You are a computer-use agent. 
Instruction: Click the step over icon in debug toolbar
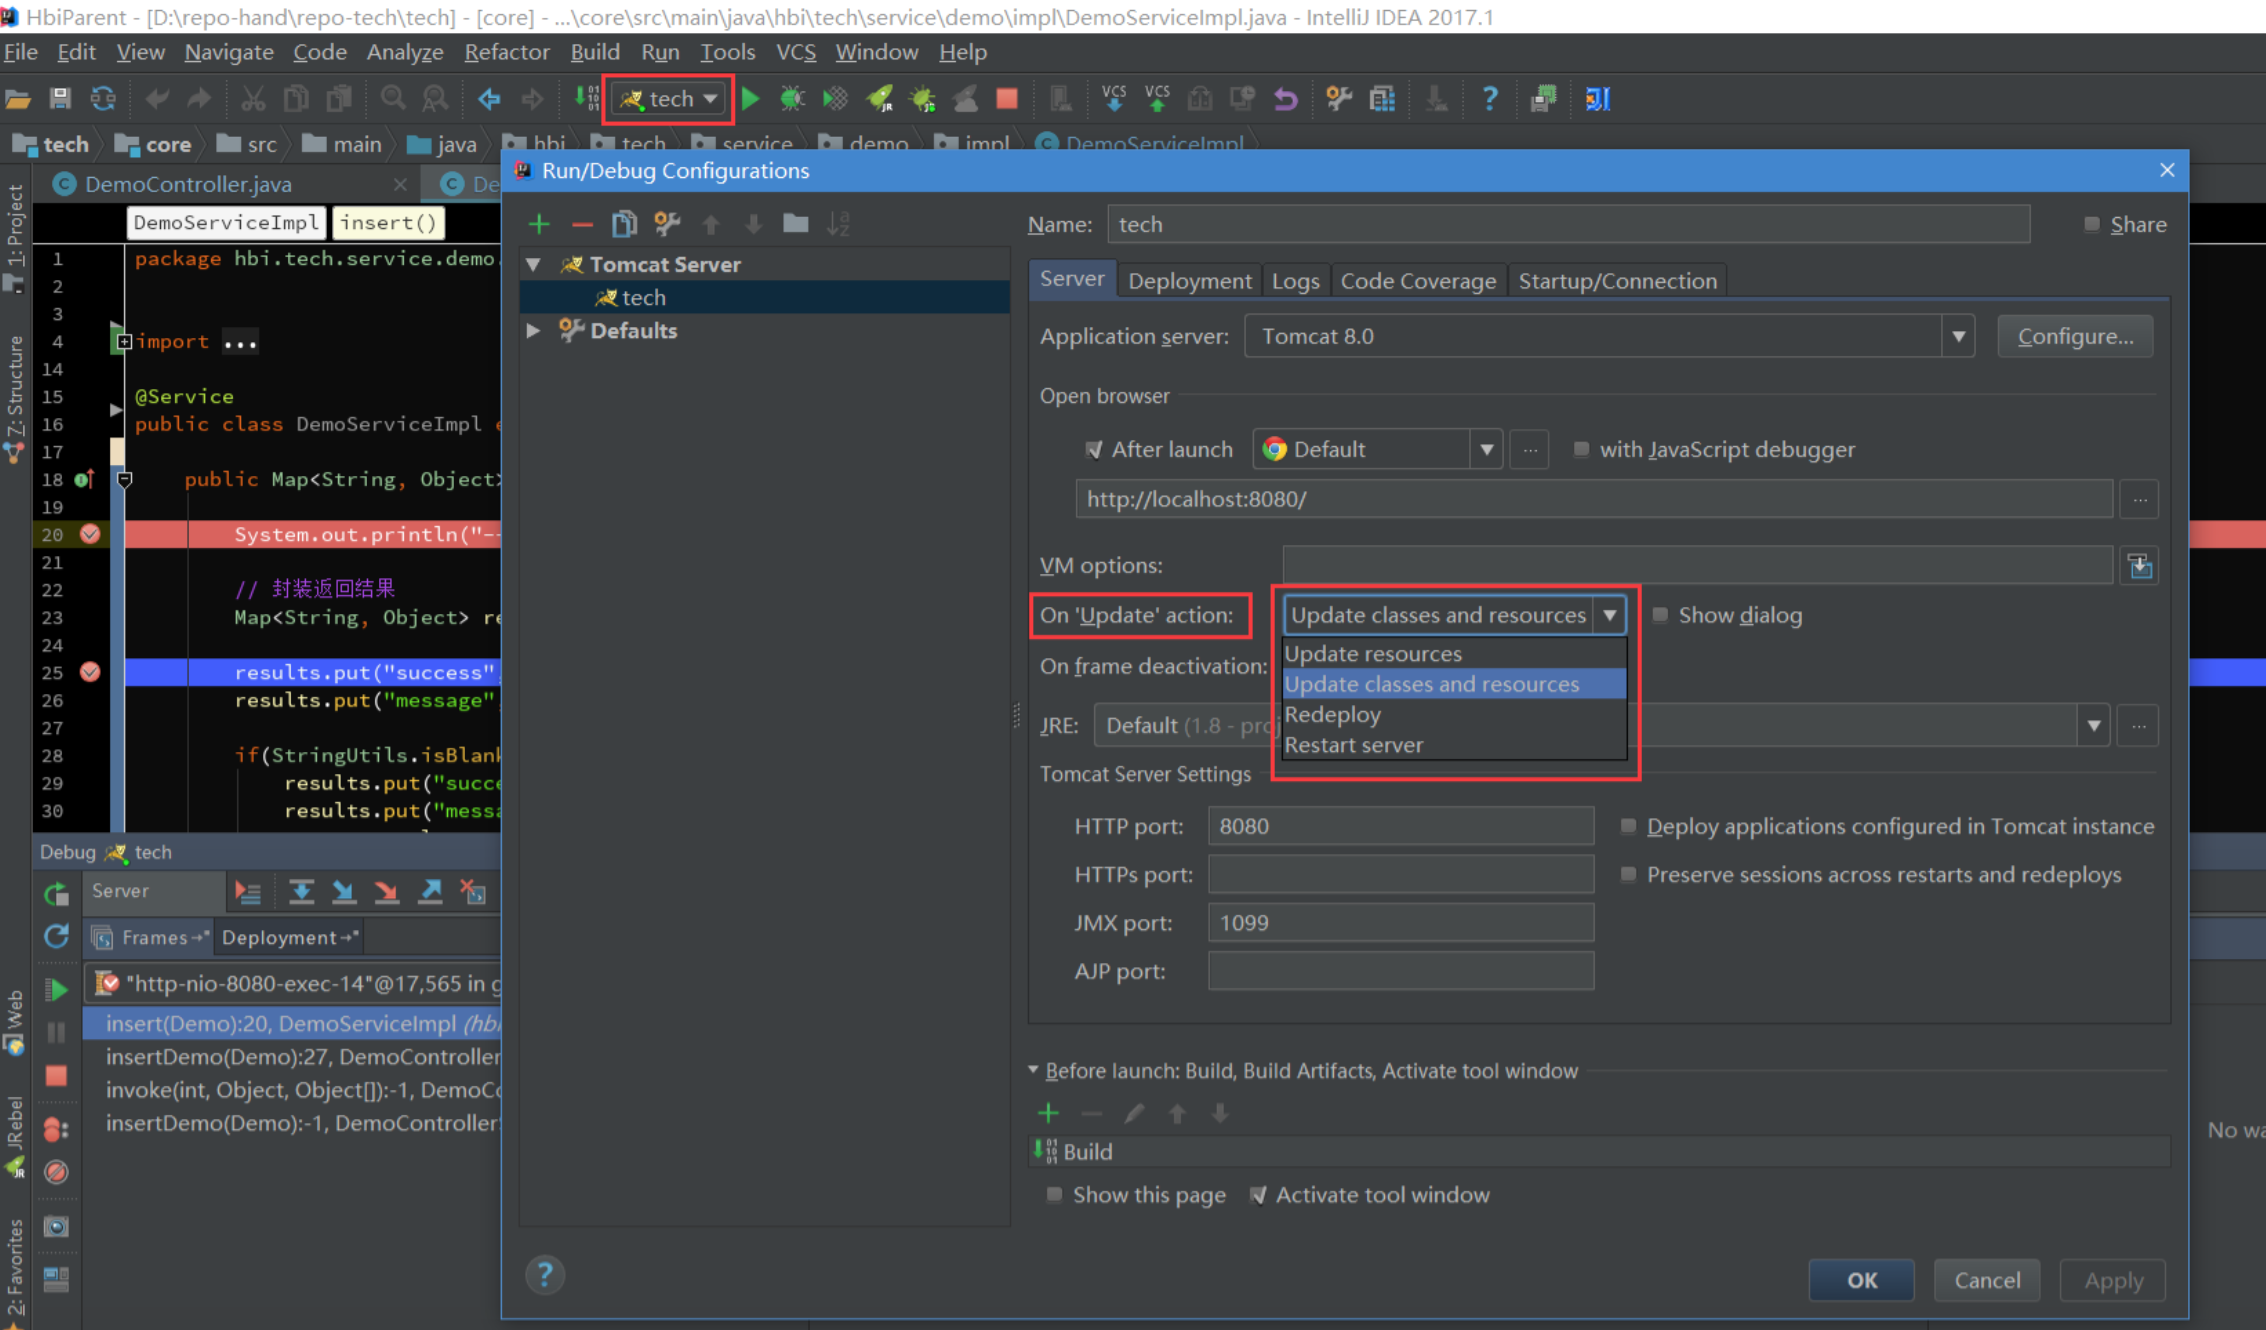tap(304, 890)
